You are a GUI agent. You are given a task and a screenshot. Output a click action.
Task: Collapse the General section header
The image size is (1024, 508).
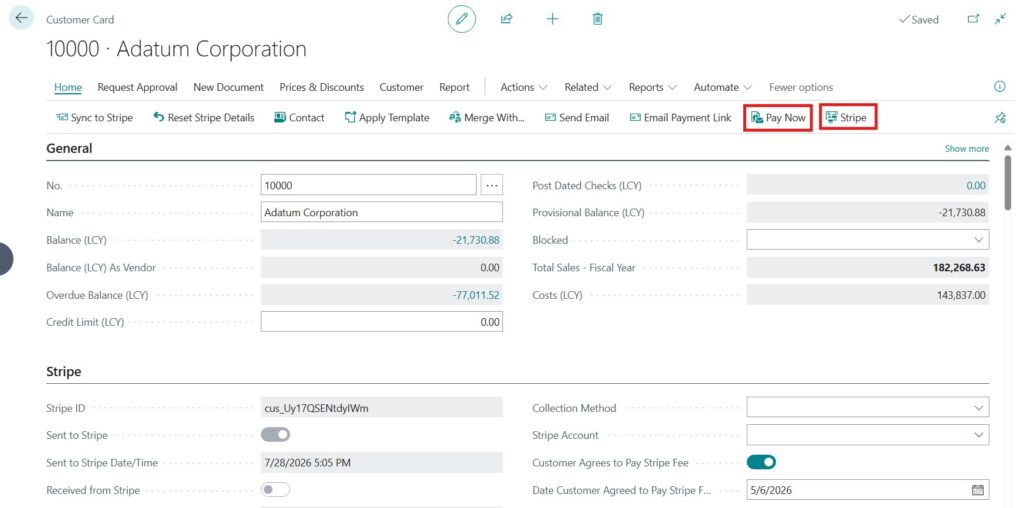(x=69, y=148)
